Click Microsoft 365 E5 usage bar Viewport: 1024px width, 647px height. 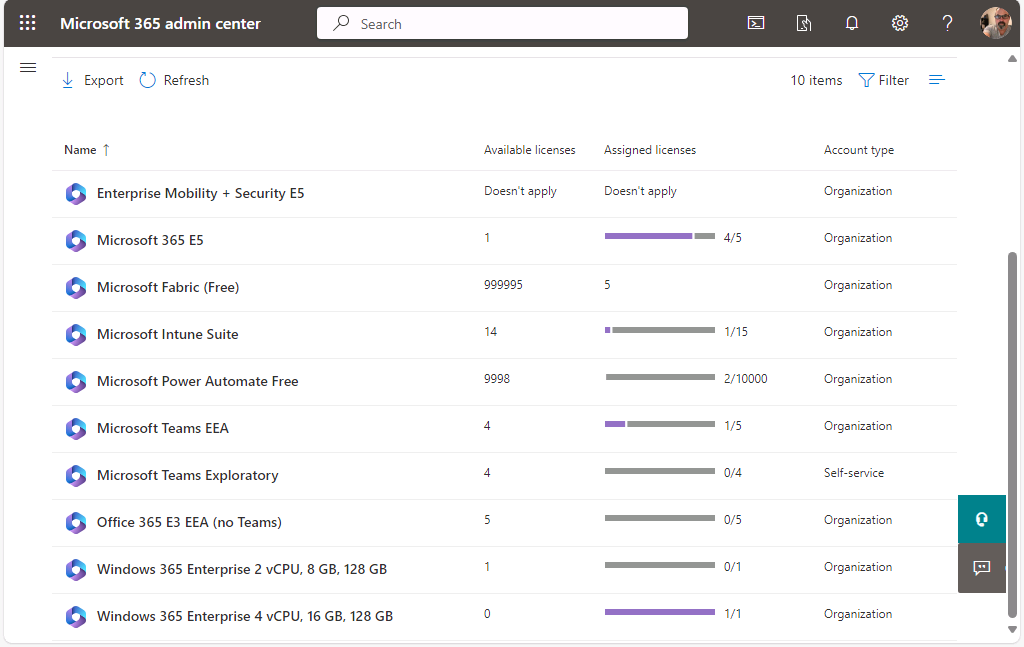[x=660, y=236]
